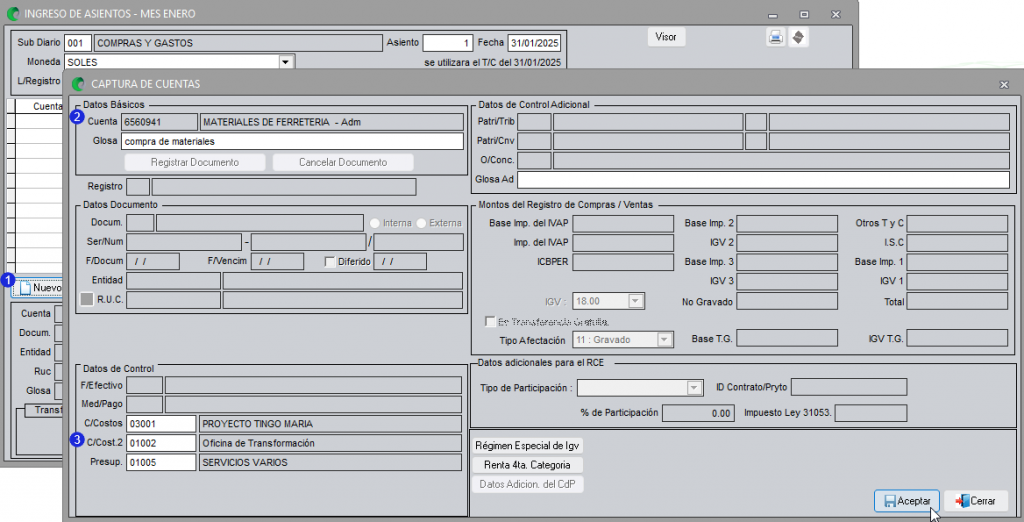Open the Tipo Afectación dropdown

click(664, 340)
